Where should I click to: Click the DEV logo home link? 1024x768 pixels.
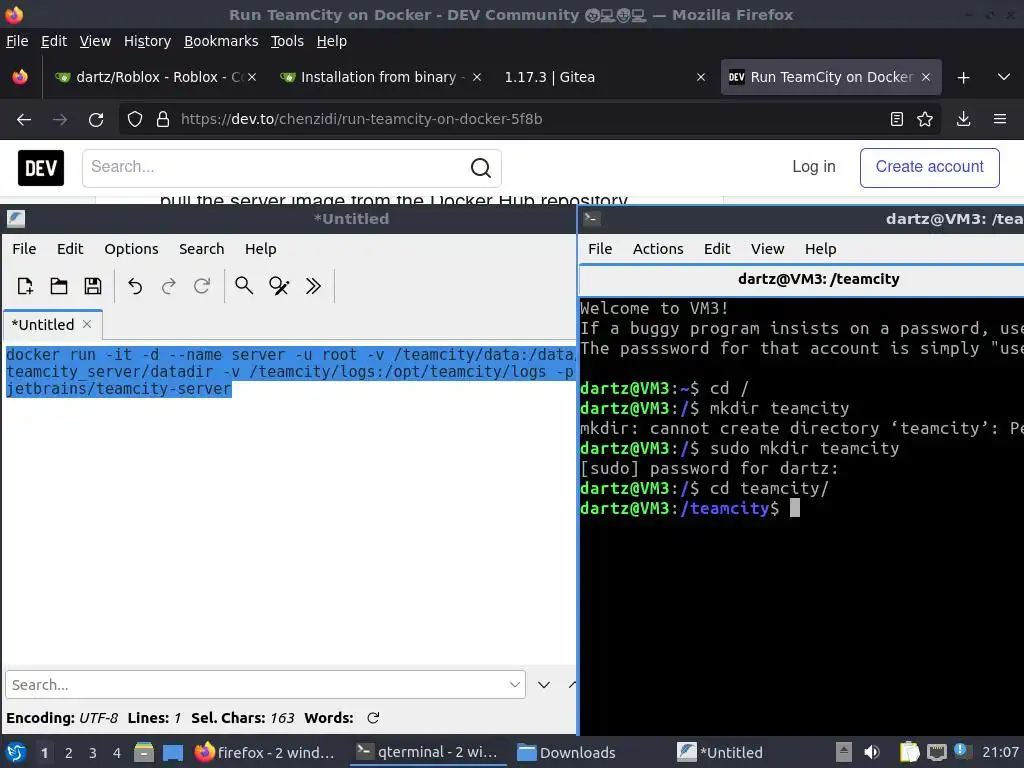[x=41, y=168]
